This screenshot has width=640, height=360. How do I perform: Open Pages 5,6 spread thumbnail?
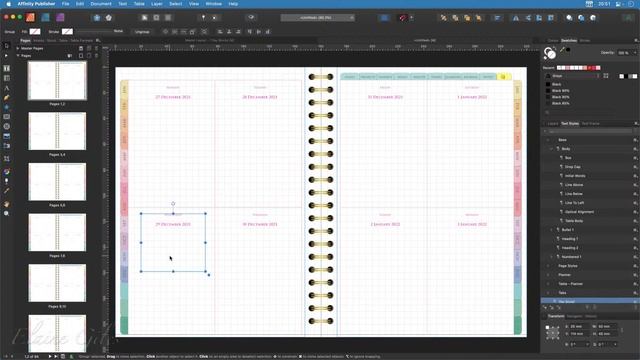pos(57,182)
